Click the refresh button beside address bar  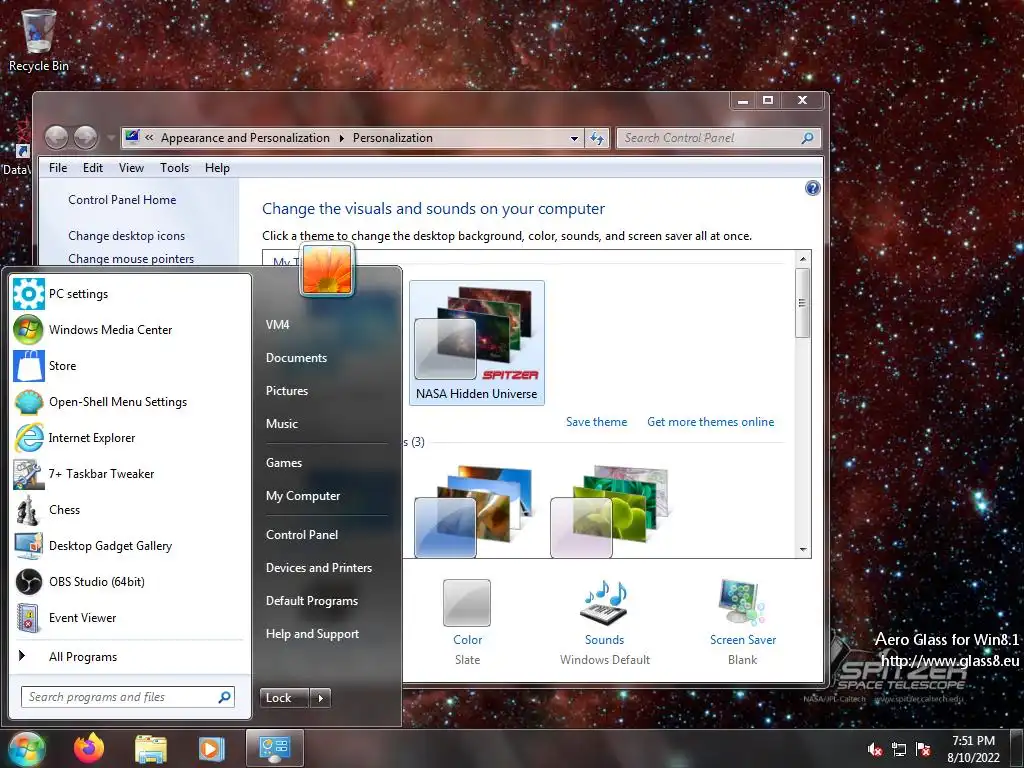point(598,138)
